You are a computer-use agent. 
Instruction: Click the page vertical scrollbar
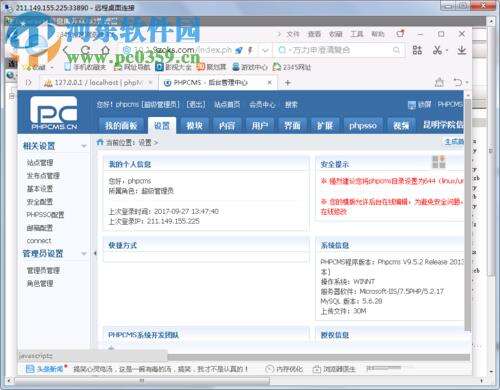click(x=468, y=215)
